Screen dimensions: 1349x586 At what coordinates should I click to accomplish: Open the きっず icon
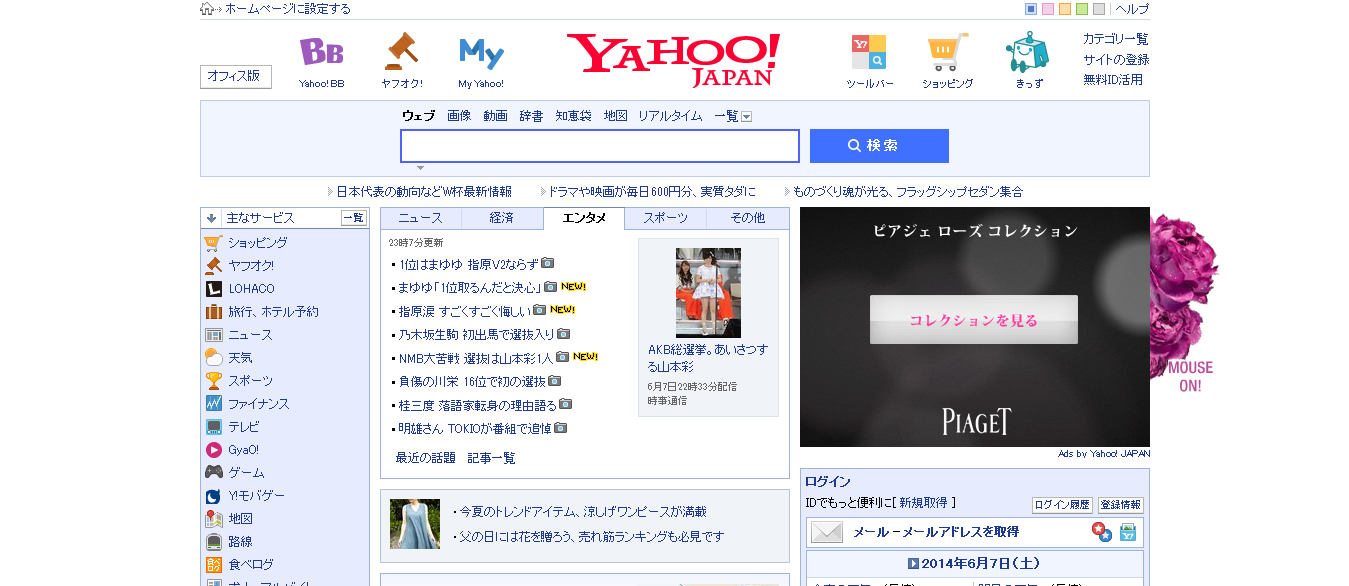(1027, 51)
